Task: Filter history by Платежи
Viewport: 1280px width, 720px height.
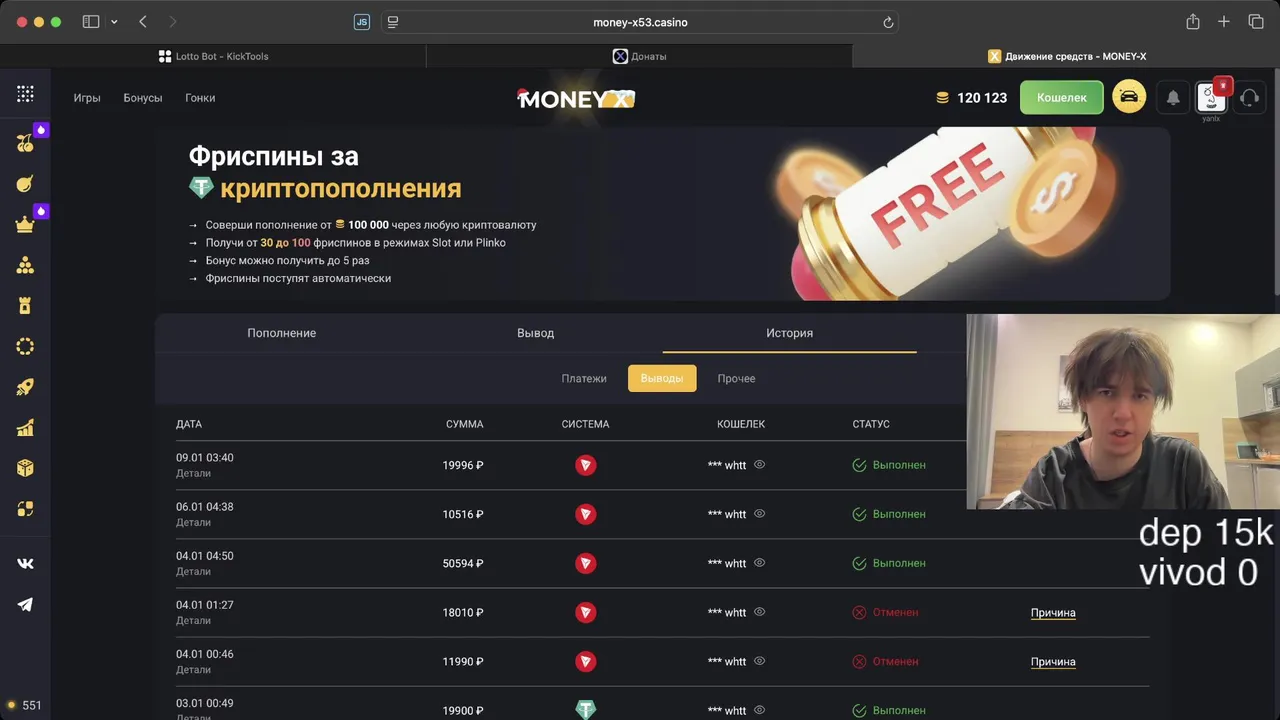Action: pos(584,378)
